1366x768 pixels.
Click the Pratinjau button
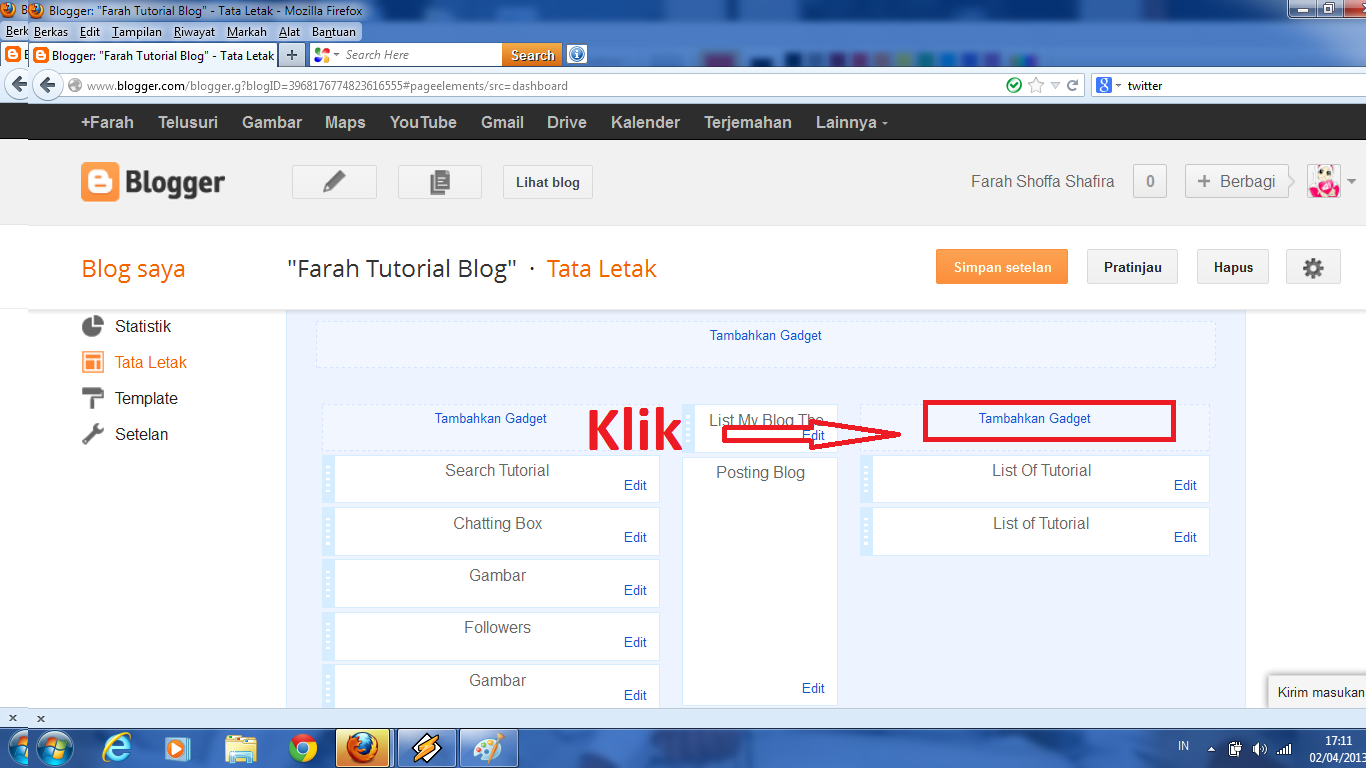[1132, 267]
